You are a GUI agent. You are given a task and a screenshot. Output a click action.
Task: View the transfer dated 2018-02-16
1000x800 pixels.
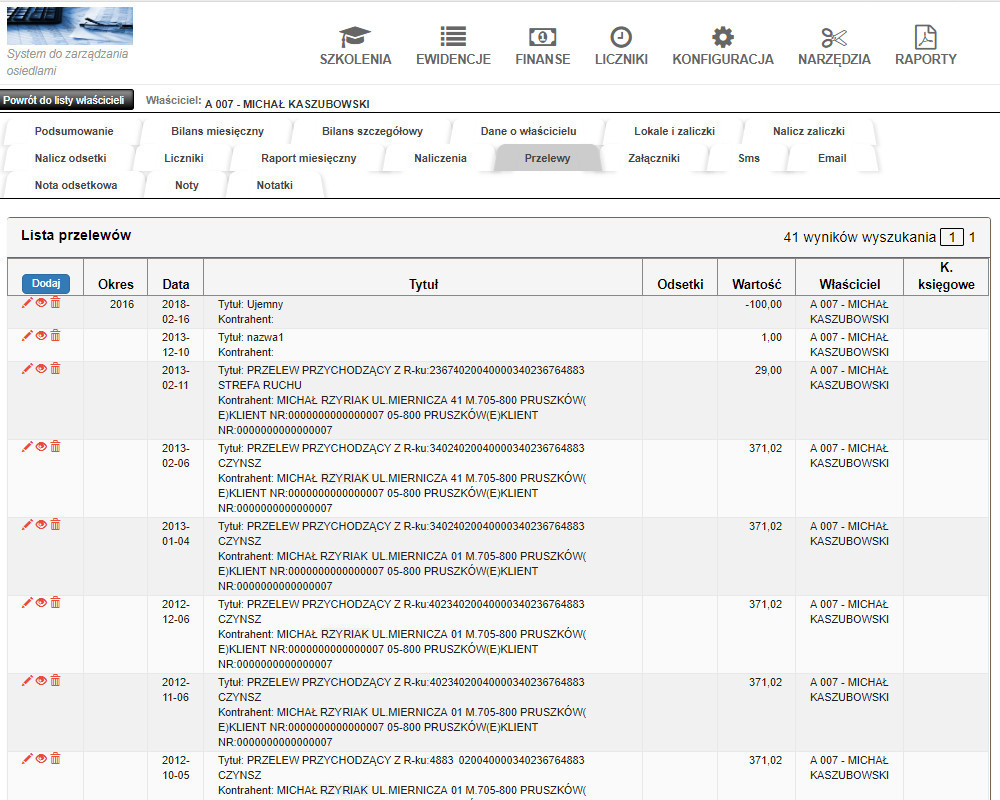41,302
